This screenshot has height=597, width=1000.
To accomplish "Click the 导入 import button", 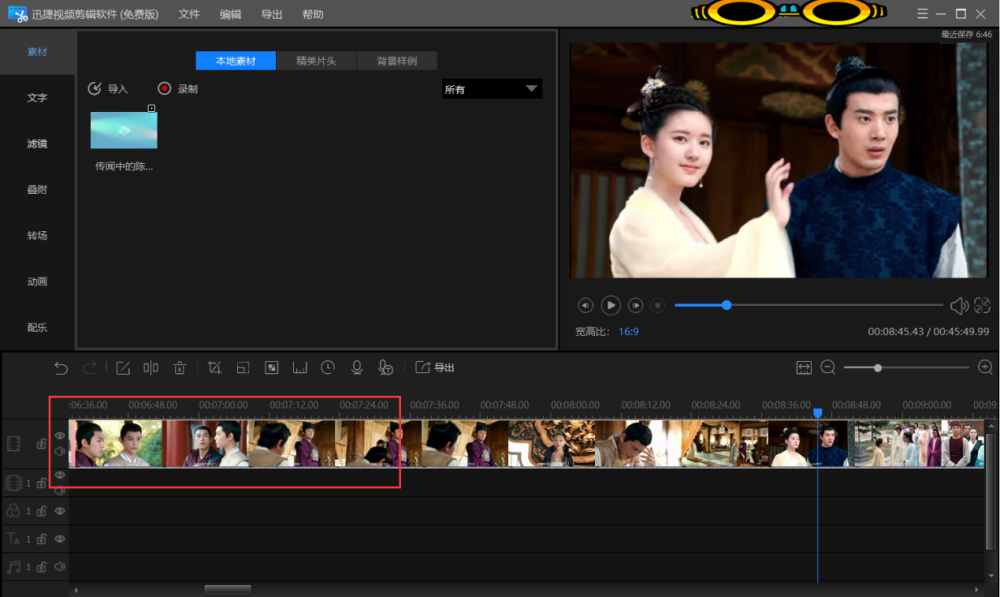I will tap(108, 89).
